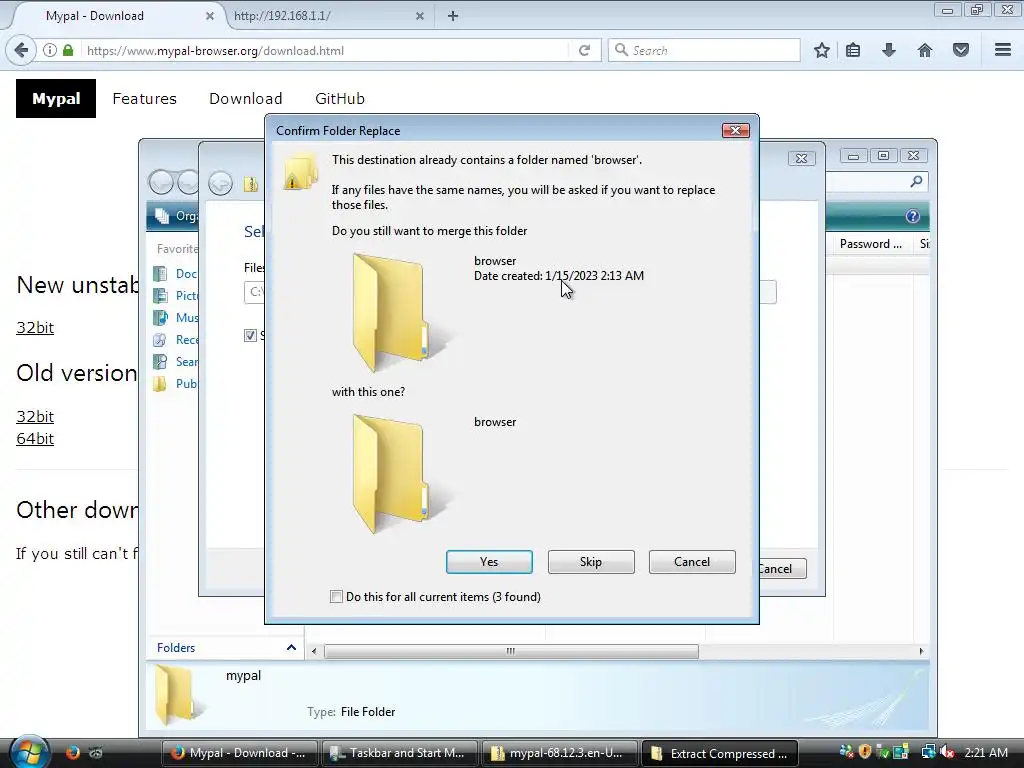Open the Download page menu item
Screen dimensions: 1024x768
(246, 99)
